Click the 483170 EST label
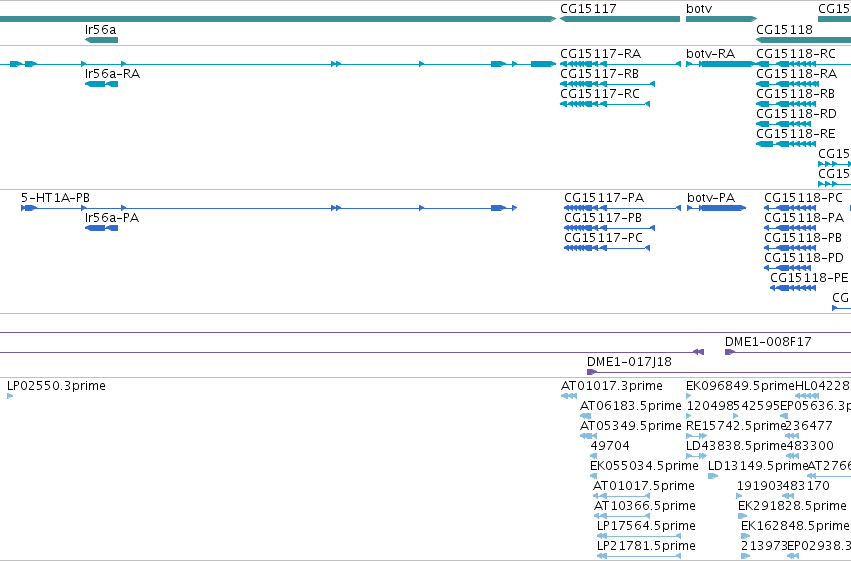The width and height of the screenshot is (851, 561). pos(806,486)
